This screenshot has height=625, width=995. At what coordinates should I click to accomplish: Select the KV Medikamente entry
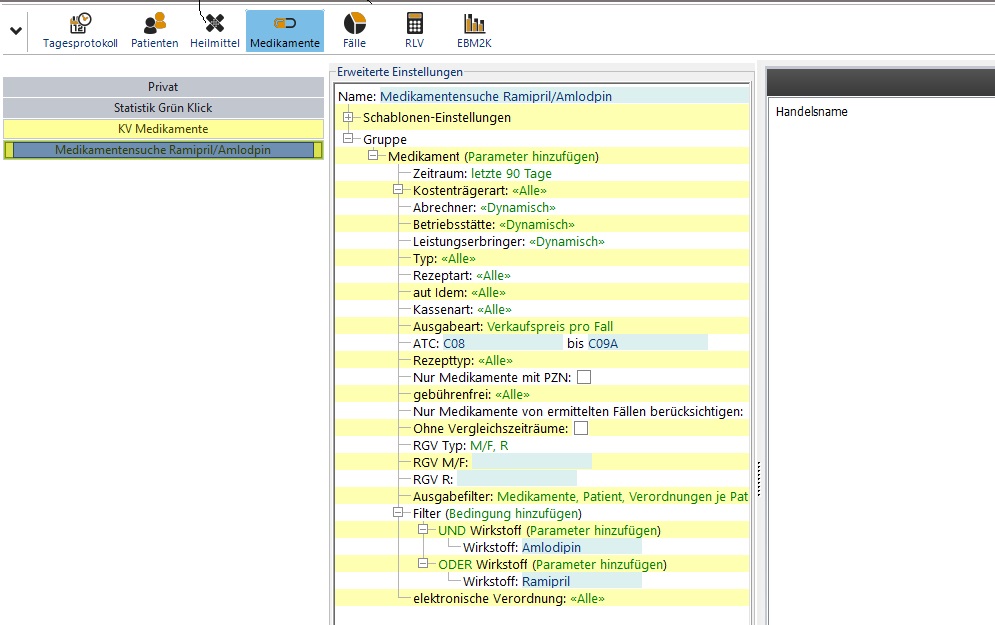(x=163, y=129)
